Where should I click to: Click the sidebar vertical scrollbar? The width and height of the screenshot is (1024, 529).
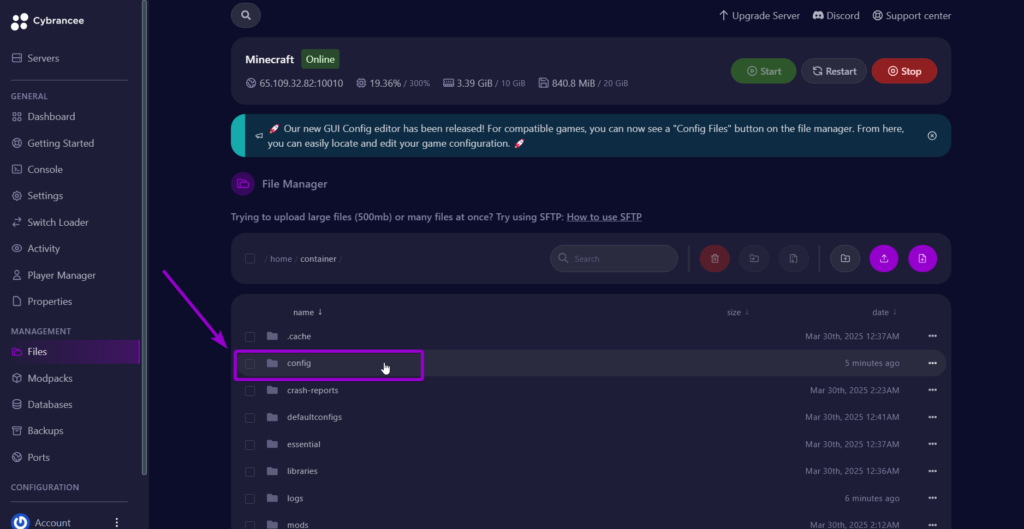(144, 238)
